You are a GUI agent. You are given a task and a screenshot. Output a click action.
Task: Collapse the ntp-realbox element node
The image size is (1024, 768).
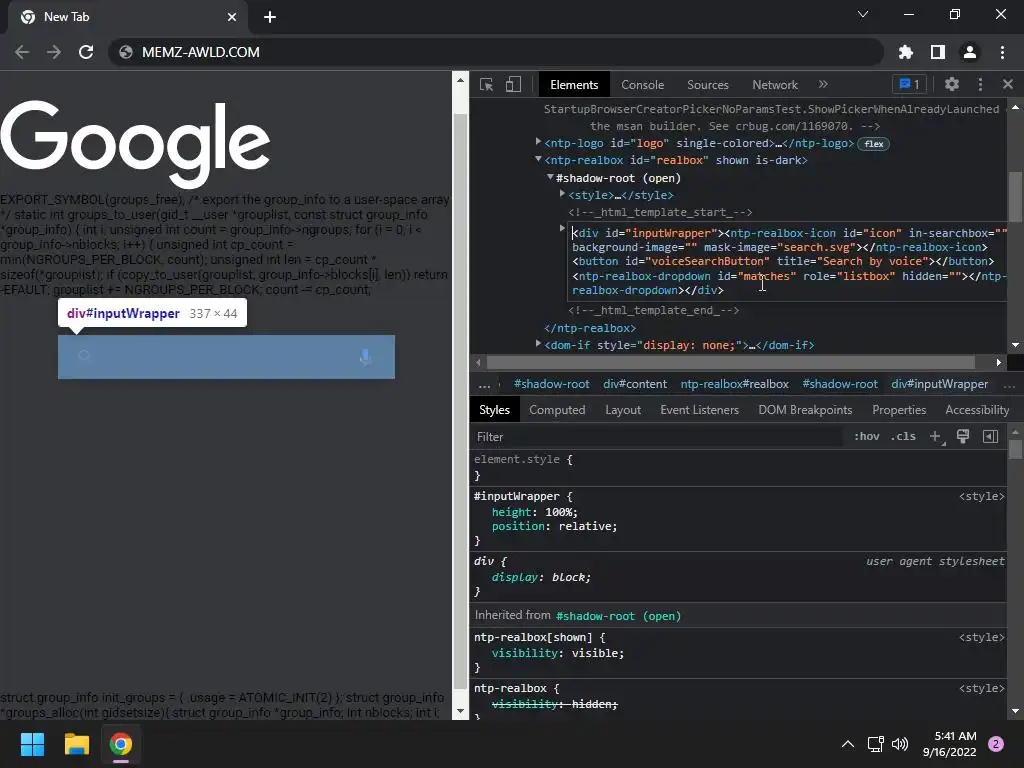coord(538,159)
